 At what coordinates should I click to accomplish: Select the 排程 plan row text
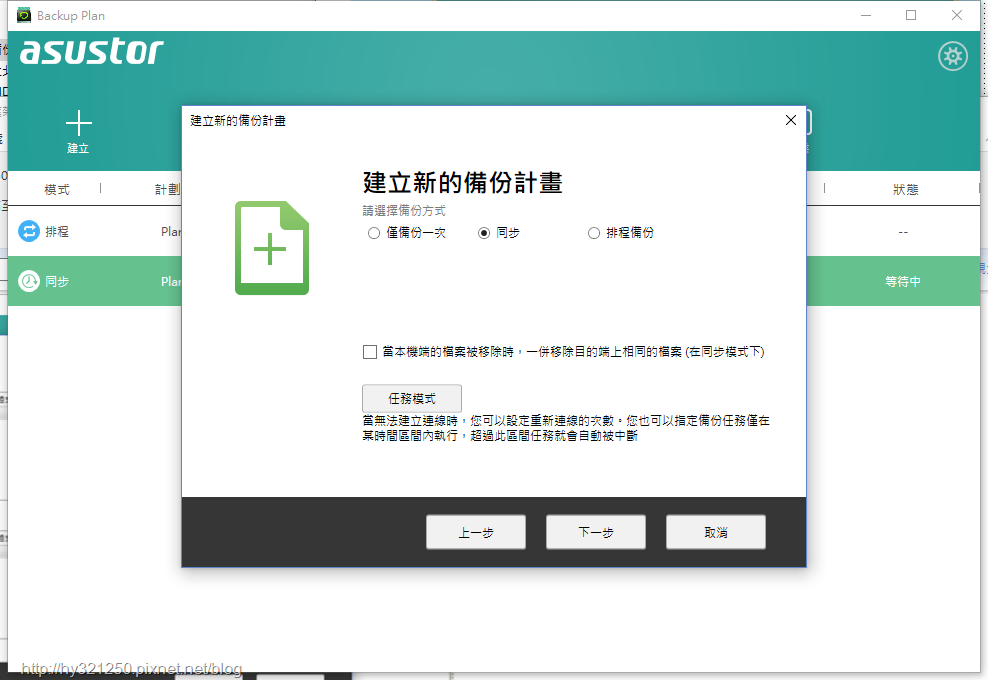point(57,231)
